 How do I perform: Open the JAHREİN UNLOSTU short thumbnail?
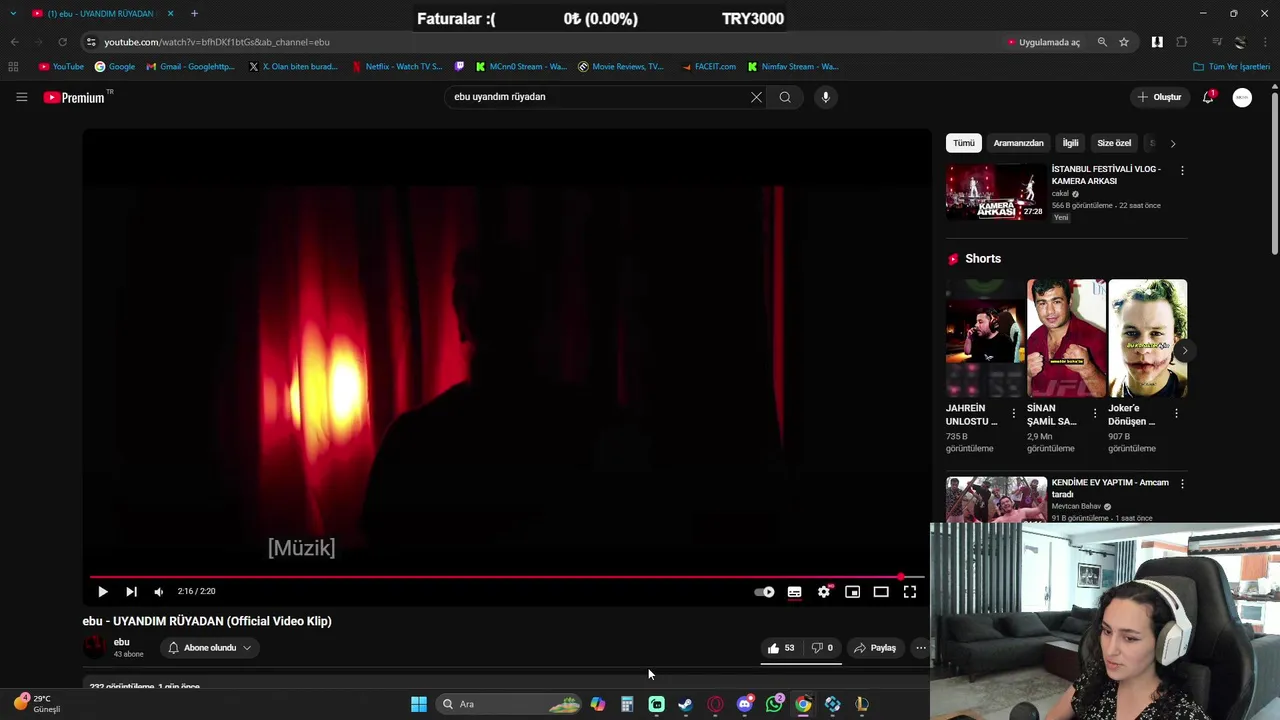(985, 338)
